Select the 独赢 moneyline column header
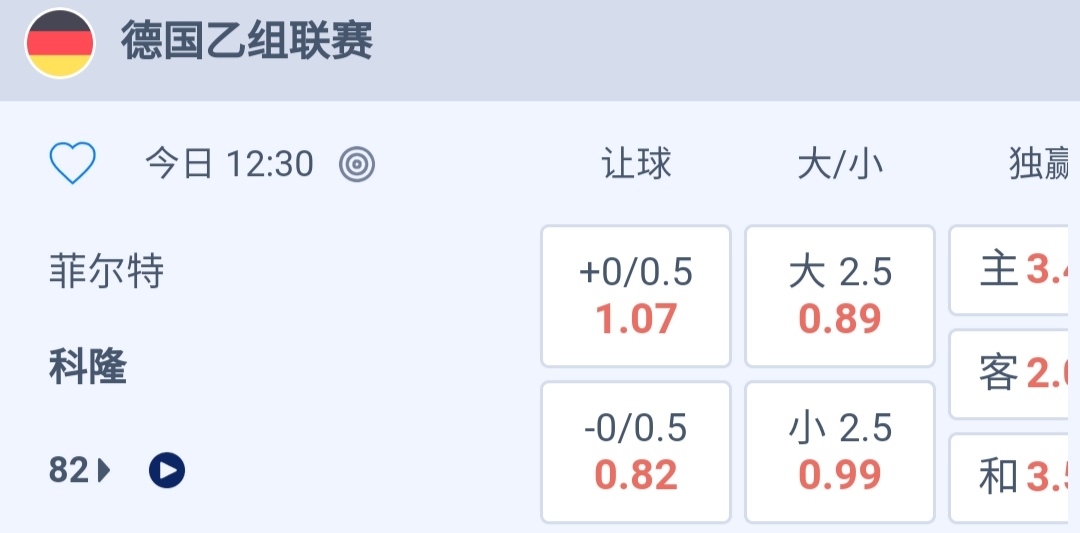This screenshot has width=1080, height=533. point(1040,164)
